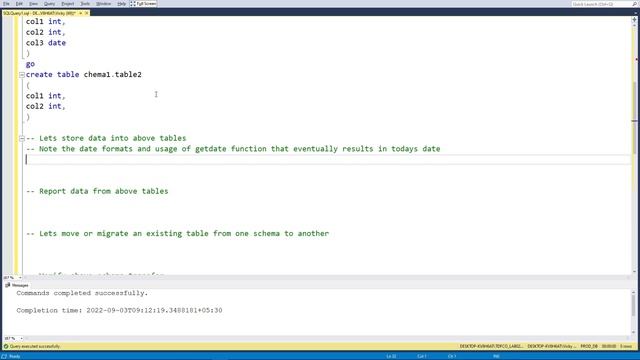Image resolution: width=640 pixels, height=360 pixels.
Task: Click the Full Screen toggle button
Action: tap(144, 4)
